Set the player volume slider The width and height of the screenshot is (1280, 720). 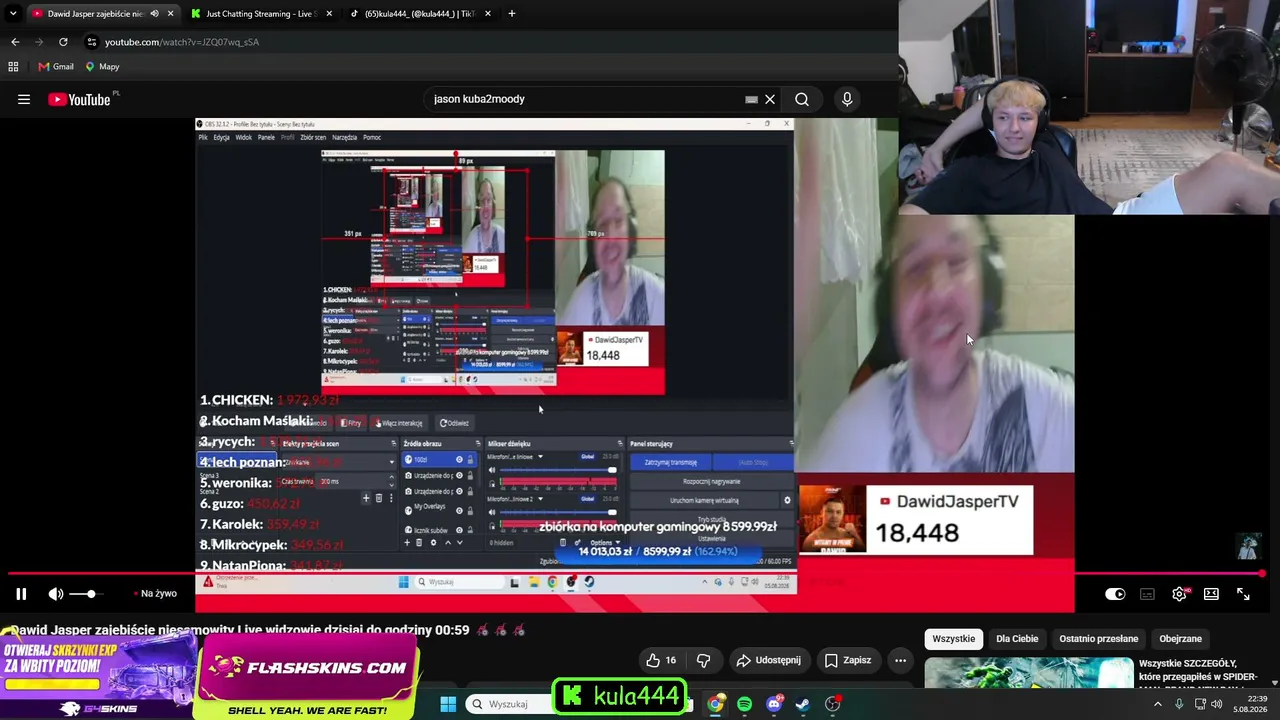click(86, 594)
